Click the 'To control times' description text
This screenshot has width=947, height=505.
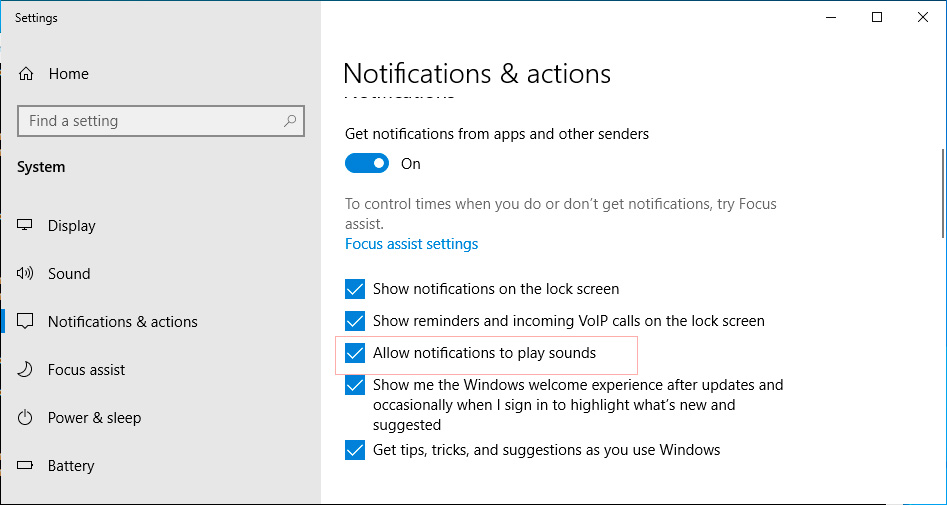tap(560, 214)
